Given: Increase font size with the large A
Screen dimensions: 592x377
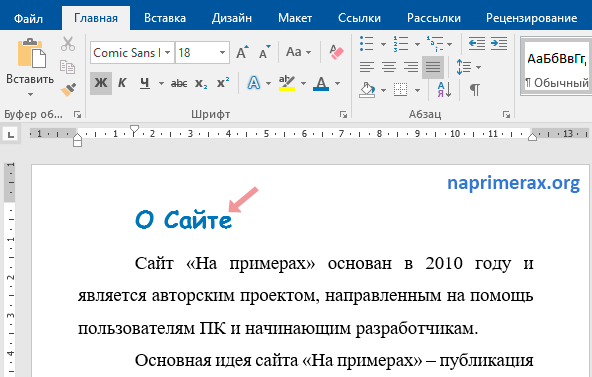Looking at the screenshot, I should (242, 52).
